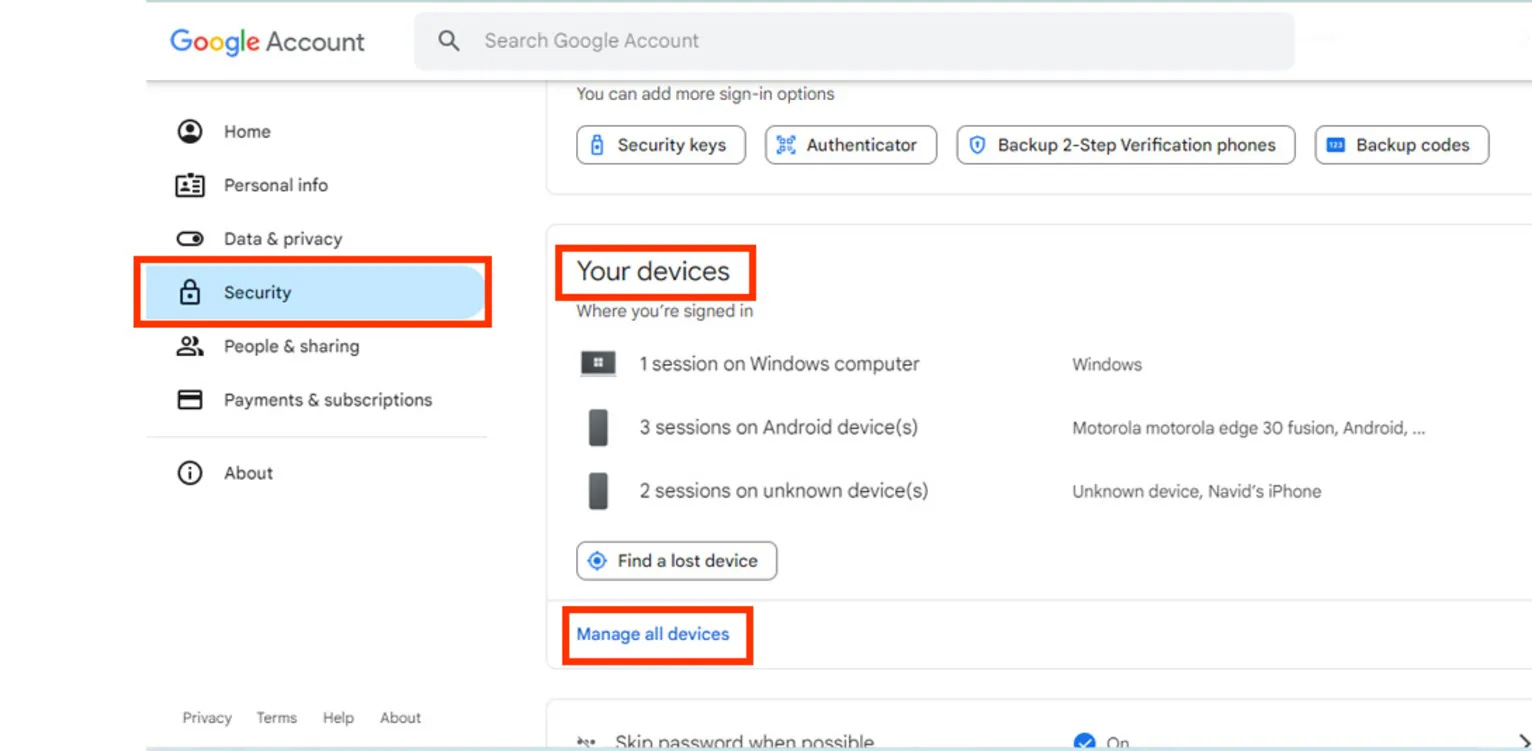Image resolution: width=1532 pixels, height=751 pixels.
Task: Open the Terms footer link
Action: pyautogui.click(x=276, y=718)
